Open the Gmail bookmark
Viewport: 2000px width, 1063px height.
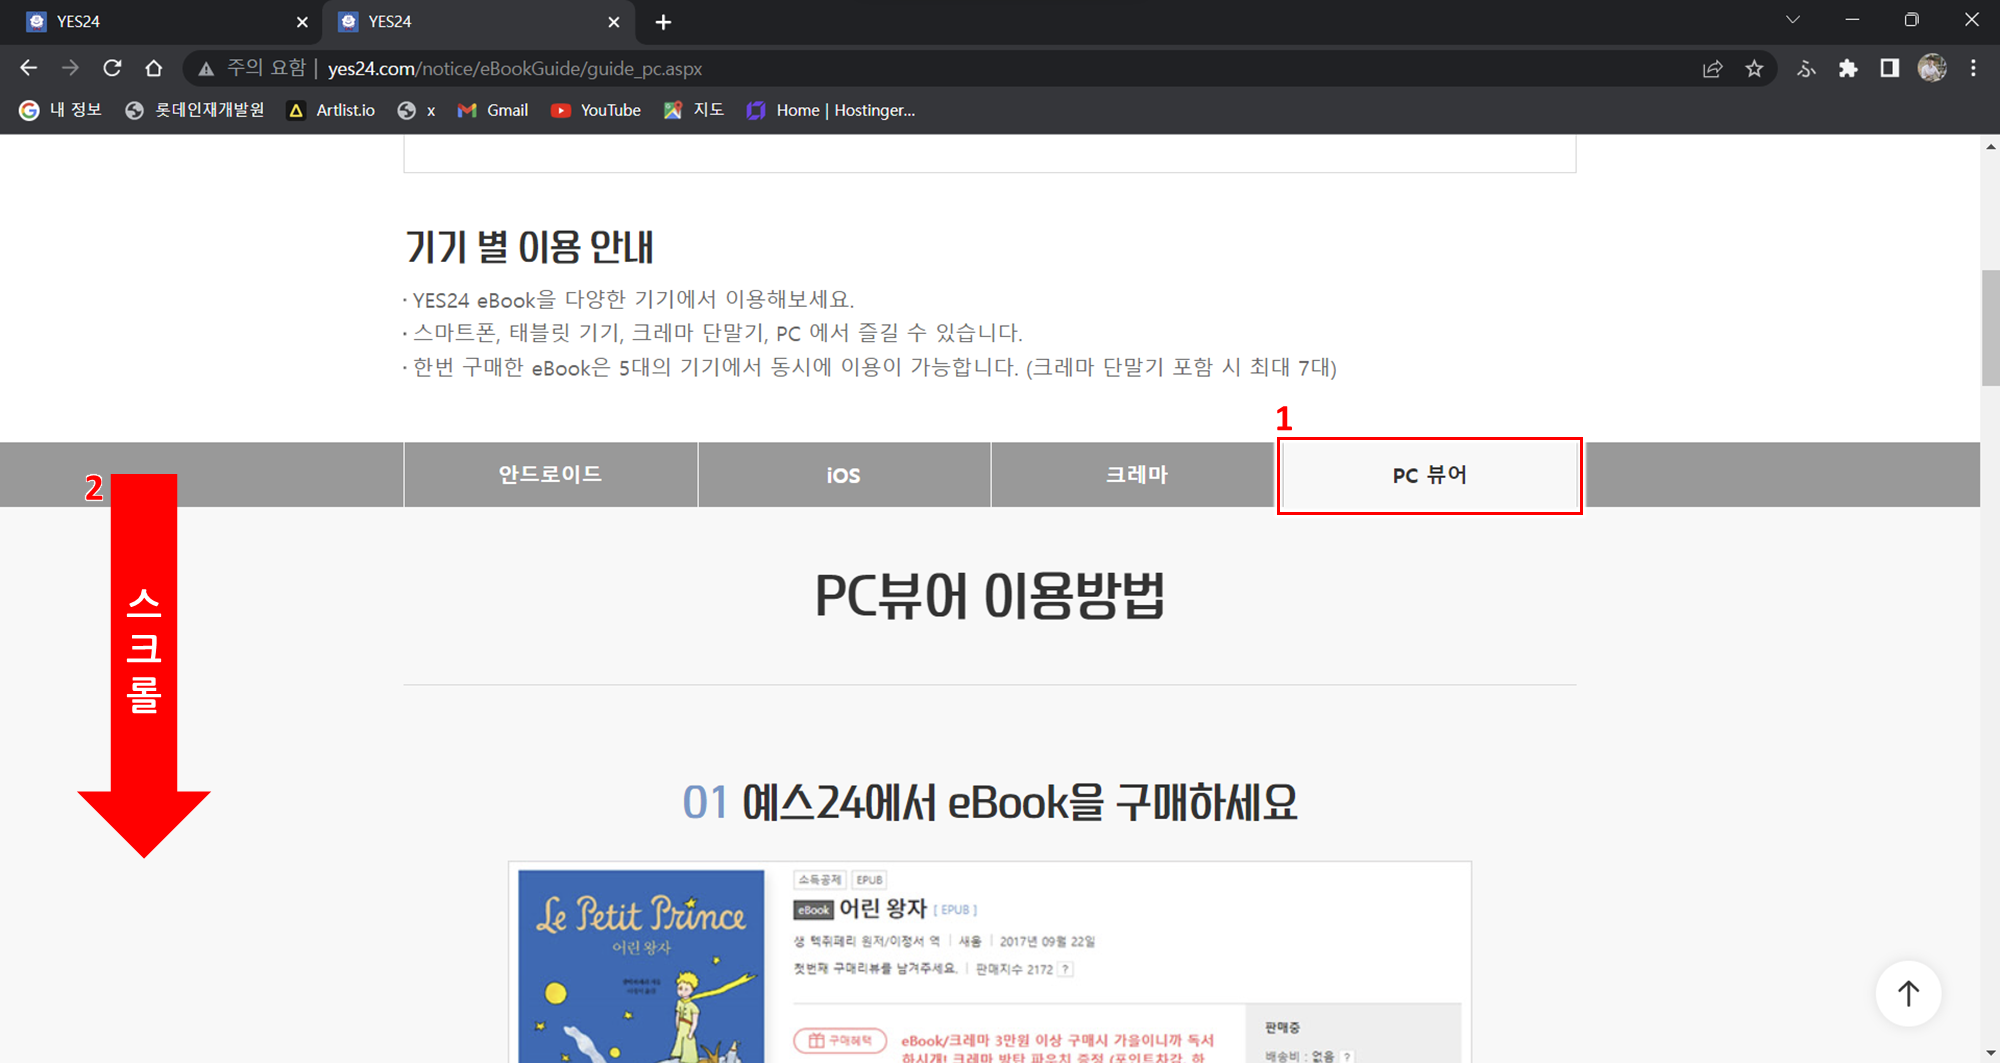click(493, 110)
